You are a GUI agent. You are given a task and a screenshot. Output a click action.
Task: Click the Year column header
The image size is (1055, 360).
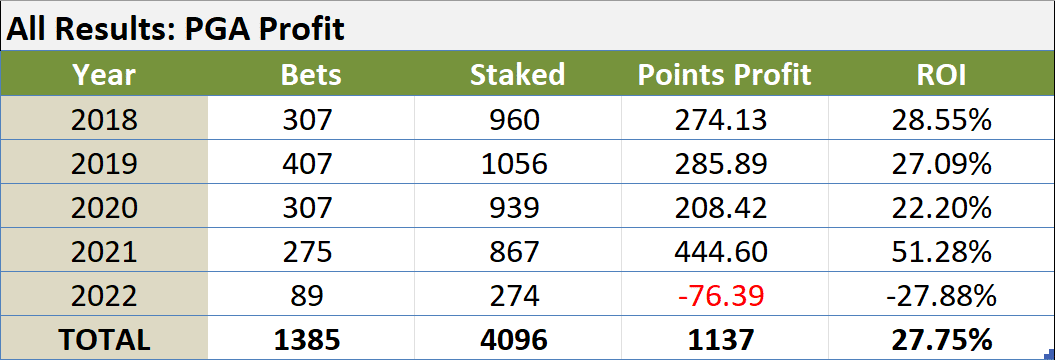tap(104, 74)
